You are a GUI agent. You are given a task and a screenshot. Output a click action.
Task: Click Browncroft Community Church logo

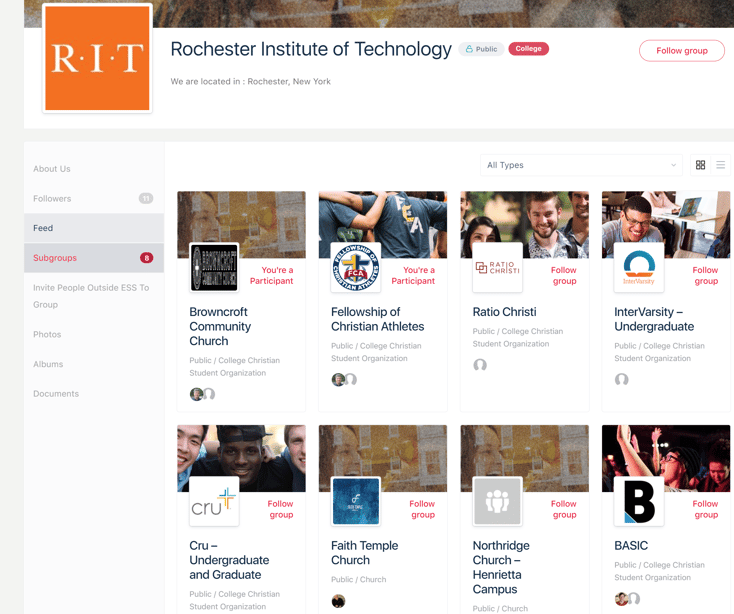(x=214, y=268)
